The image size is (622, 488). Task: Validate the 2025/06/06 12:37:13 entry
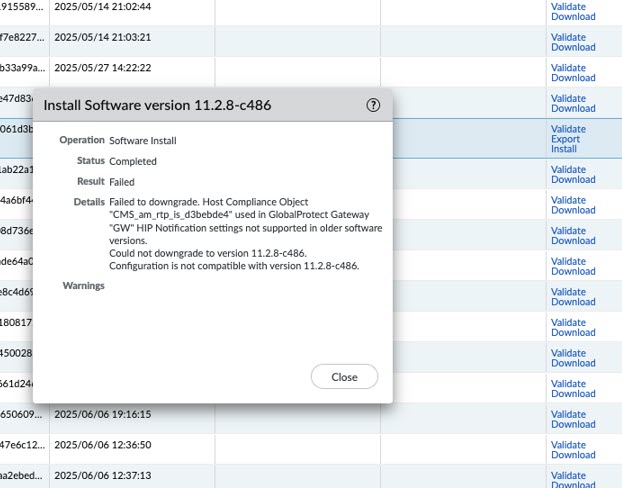coord(568,475)
